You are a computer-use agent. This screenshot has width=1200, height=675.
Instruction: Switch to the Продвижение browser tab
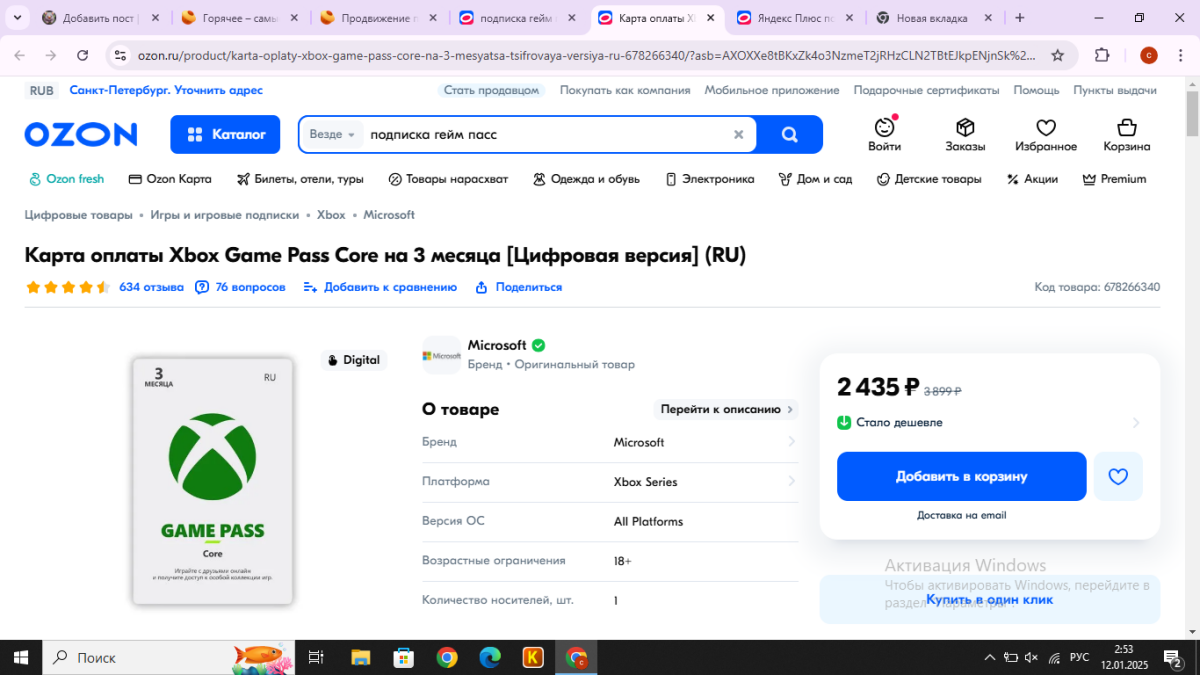380,18
